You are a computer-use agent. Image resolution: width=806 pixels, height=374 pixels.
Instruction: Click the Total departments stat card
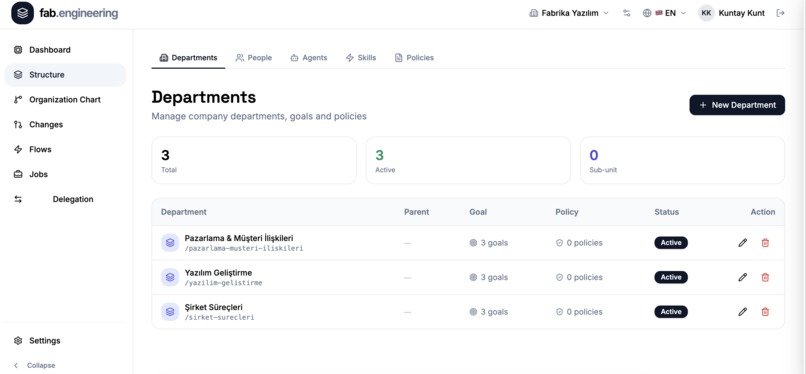click(254, 160)
